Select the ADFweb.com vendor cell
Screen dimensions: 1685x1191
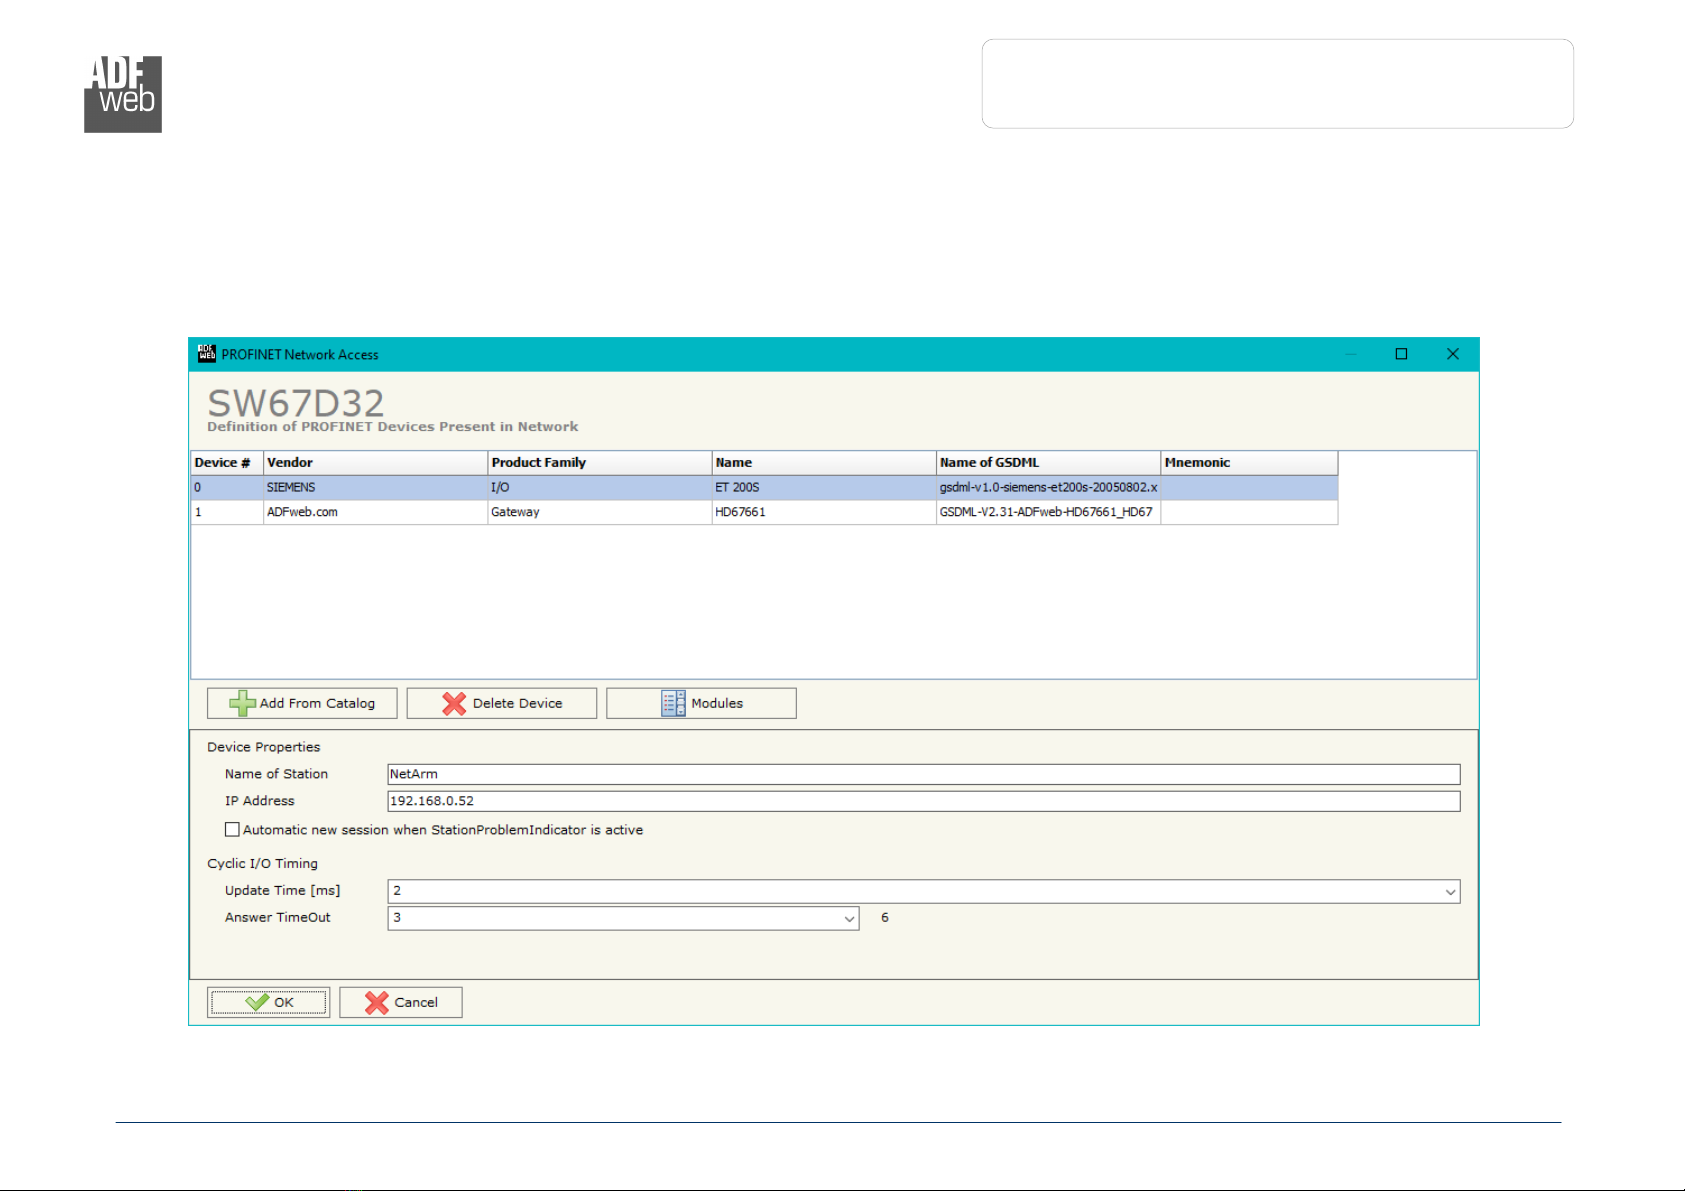coord(375,512)
